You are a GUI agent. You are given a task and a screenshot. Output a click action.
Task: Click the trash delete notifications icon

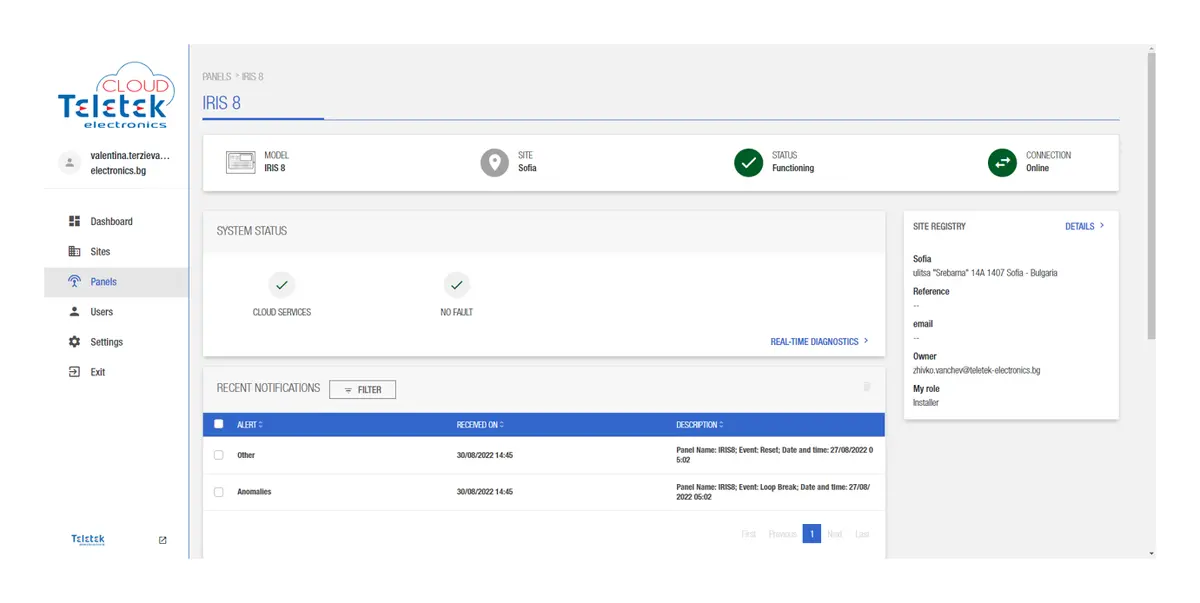tap(867, 386)
